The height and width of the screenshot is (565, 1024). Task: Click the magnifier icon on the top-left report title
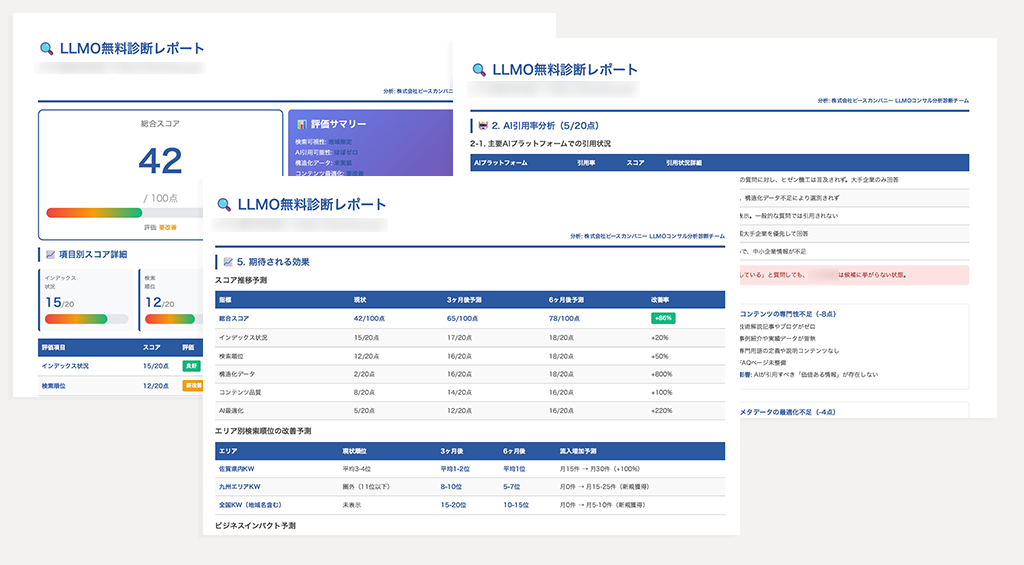[x=46, y=48]
